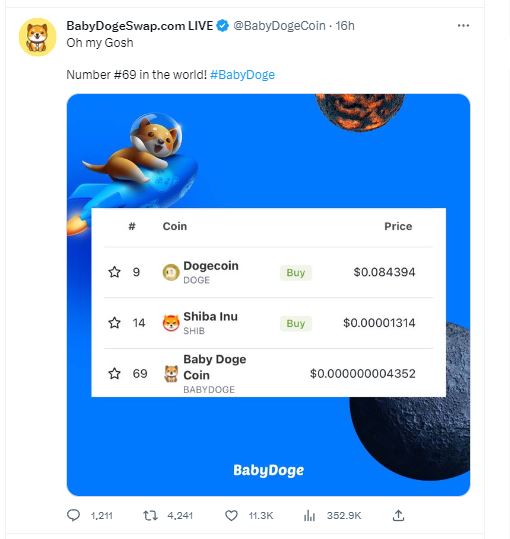Screen dimensions: 510x539
Task: Click the blue verified badge
Action: [223, 26]
